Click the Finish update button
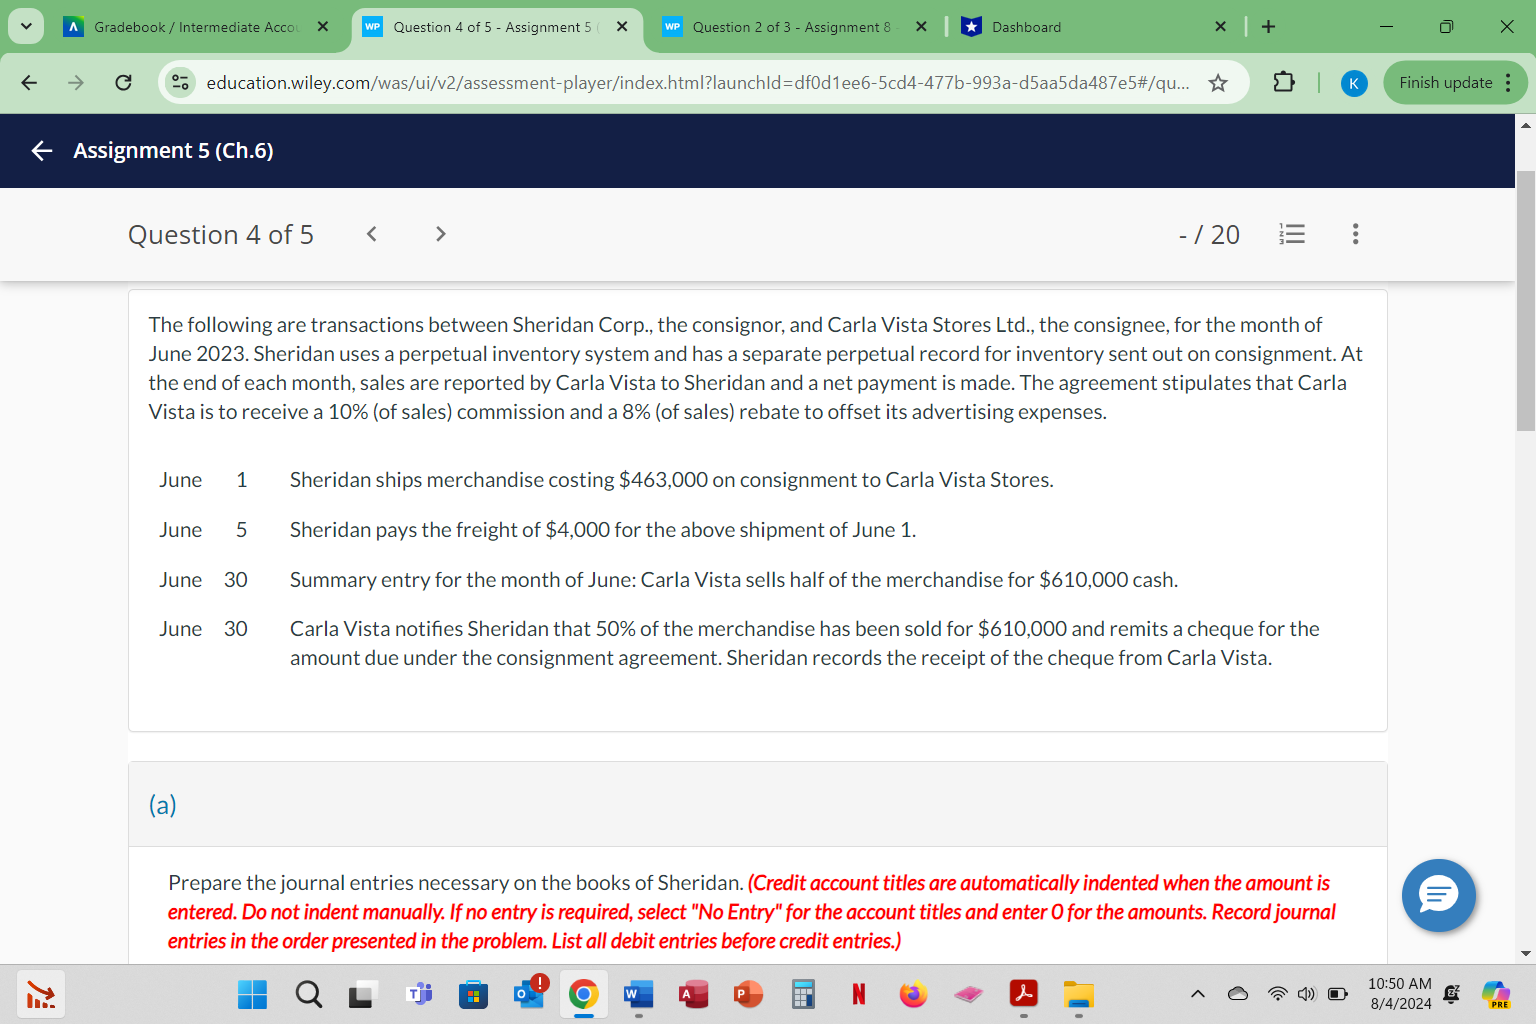Viewport: 1536px width, 1024px height. 1444,82
